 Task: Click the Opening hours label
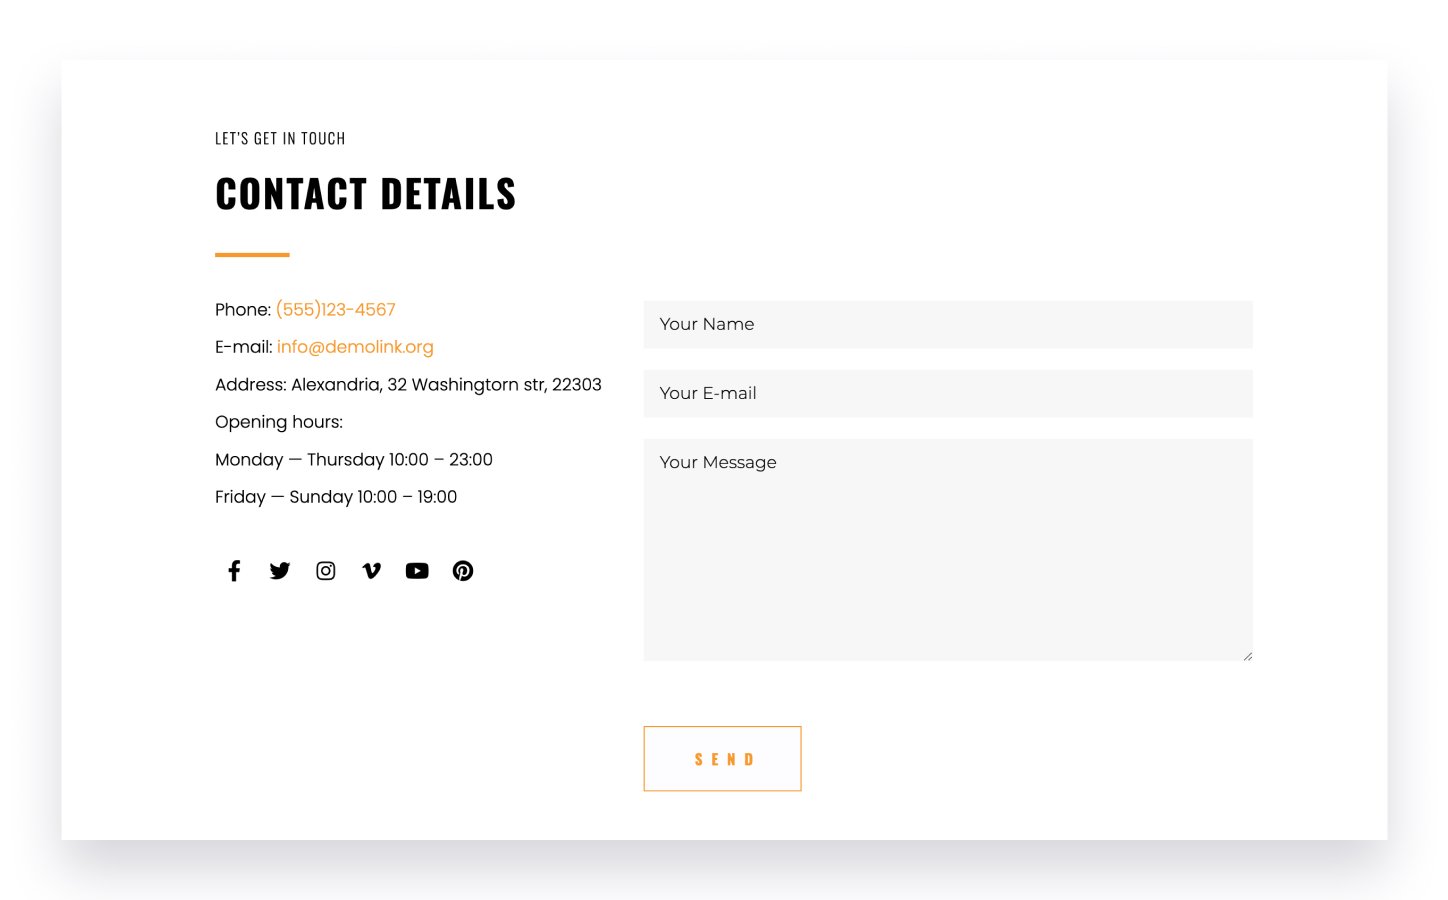279,422
